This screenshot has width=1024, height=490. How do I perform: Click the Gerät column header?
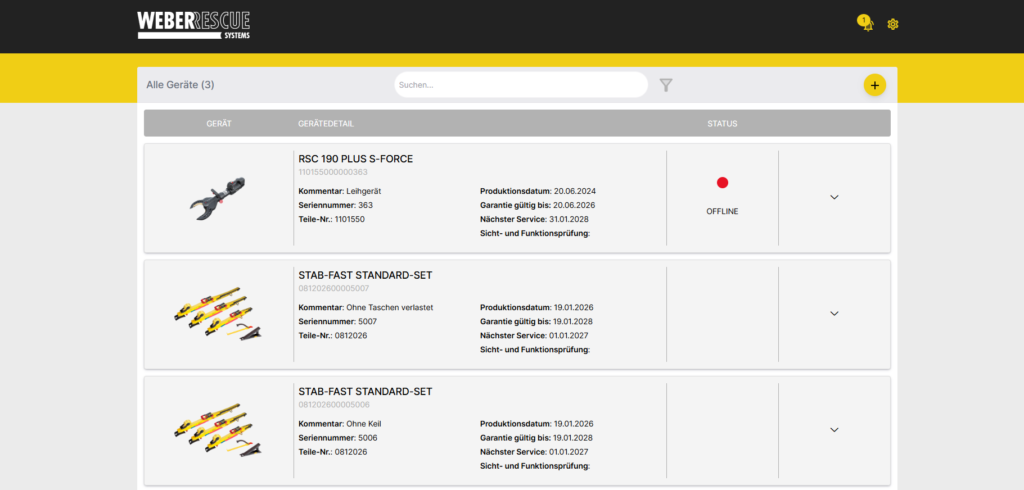tap(219, 123)
